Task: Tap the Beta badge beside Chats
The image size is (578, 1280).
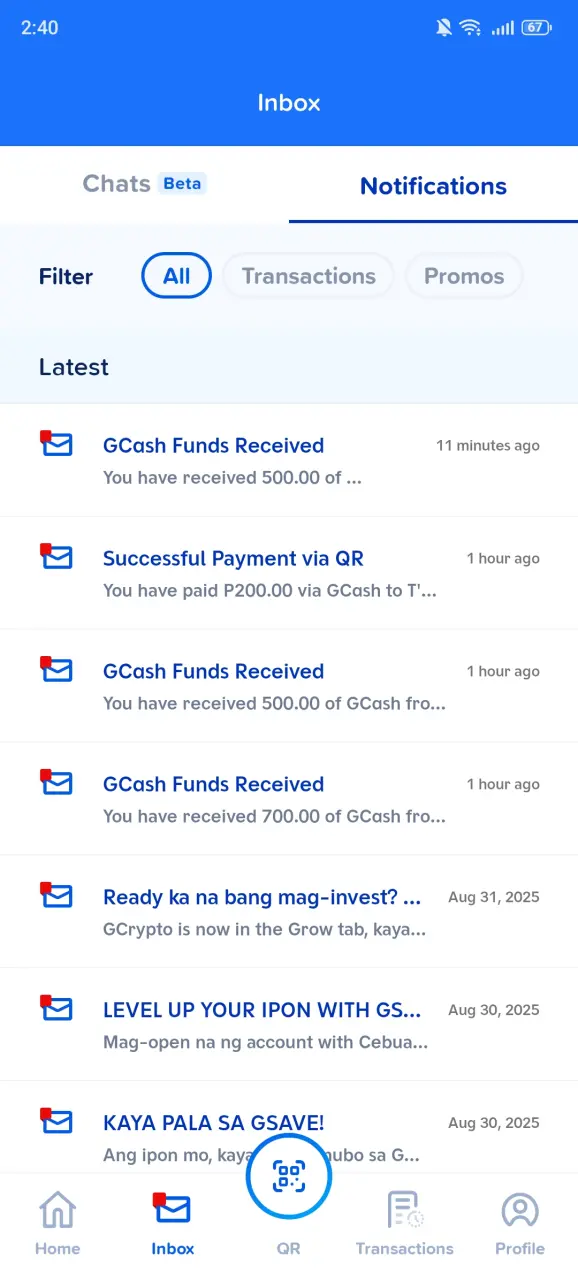Action: click(182, 184)
